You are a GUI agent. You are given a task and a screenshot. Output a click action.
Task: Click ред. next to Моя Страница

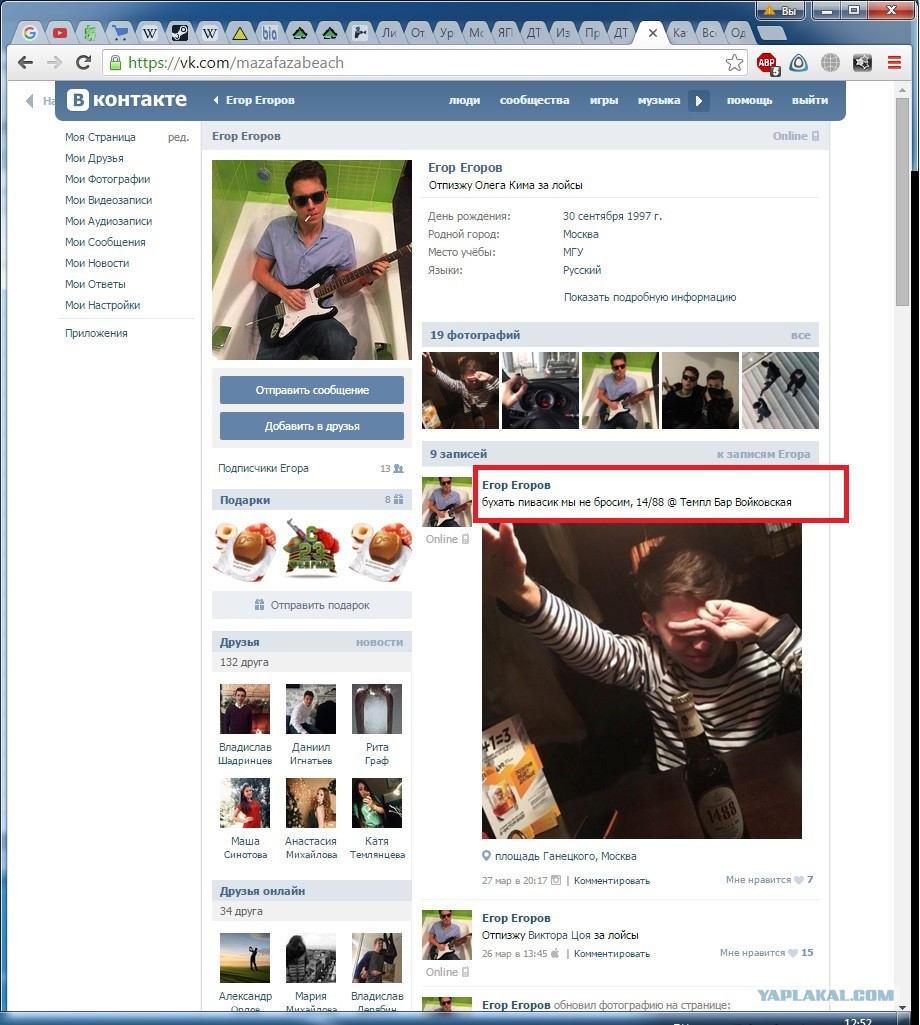click(x=178, y=137)
